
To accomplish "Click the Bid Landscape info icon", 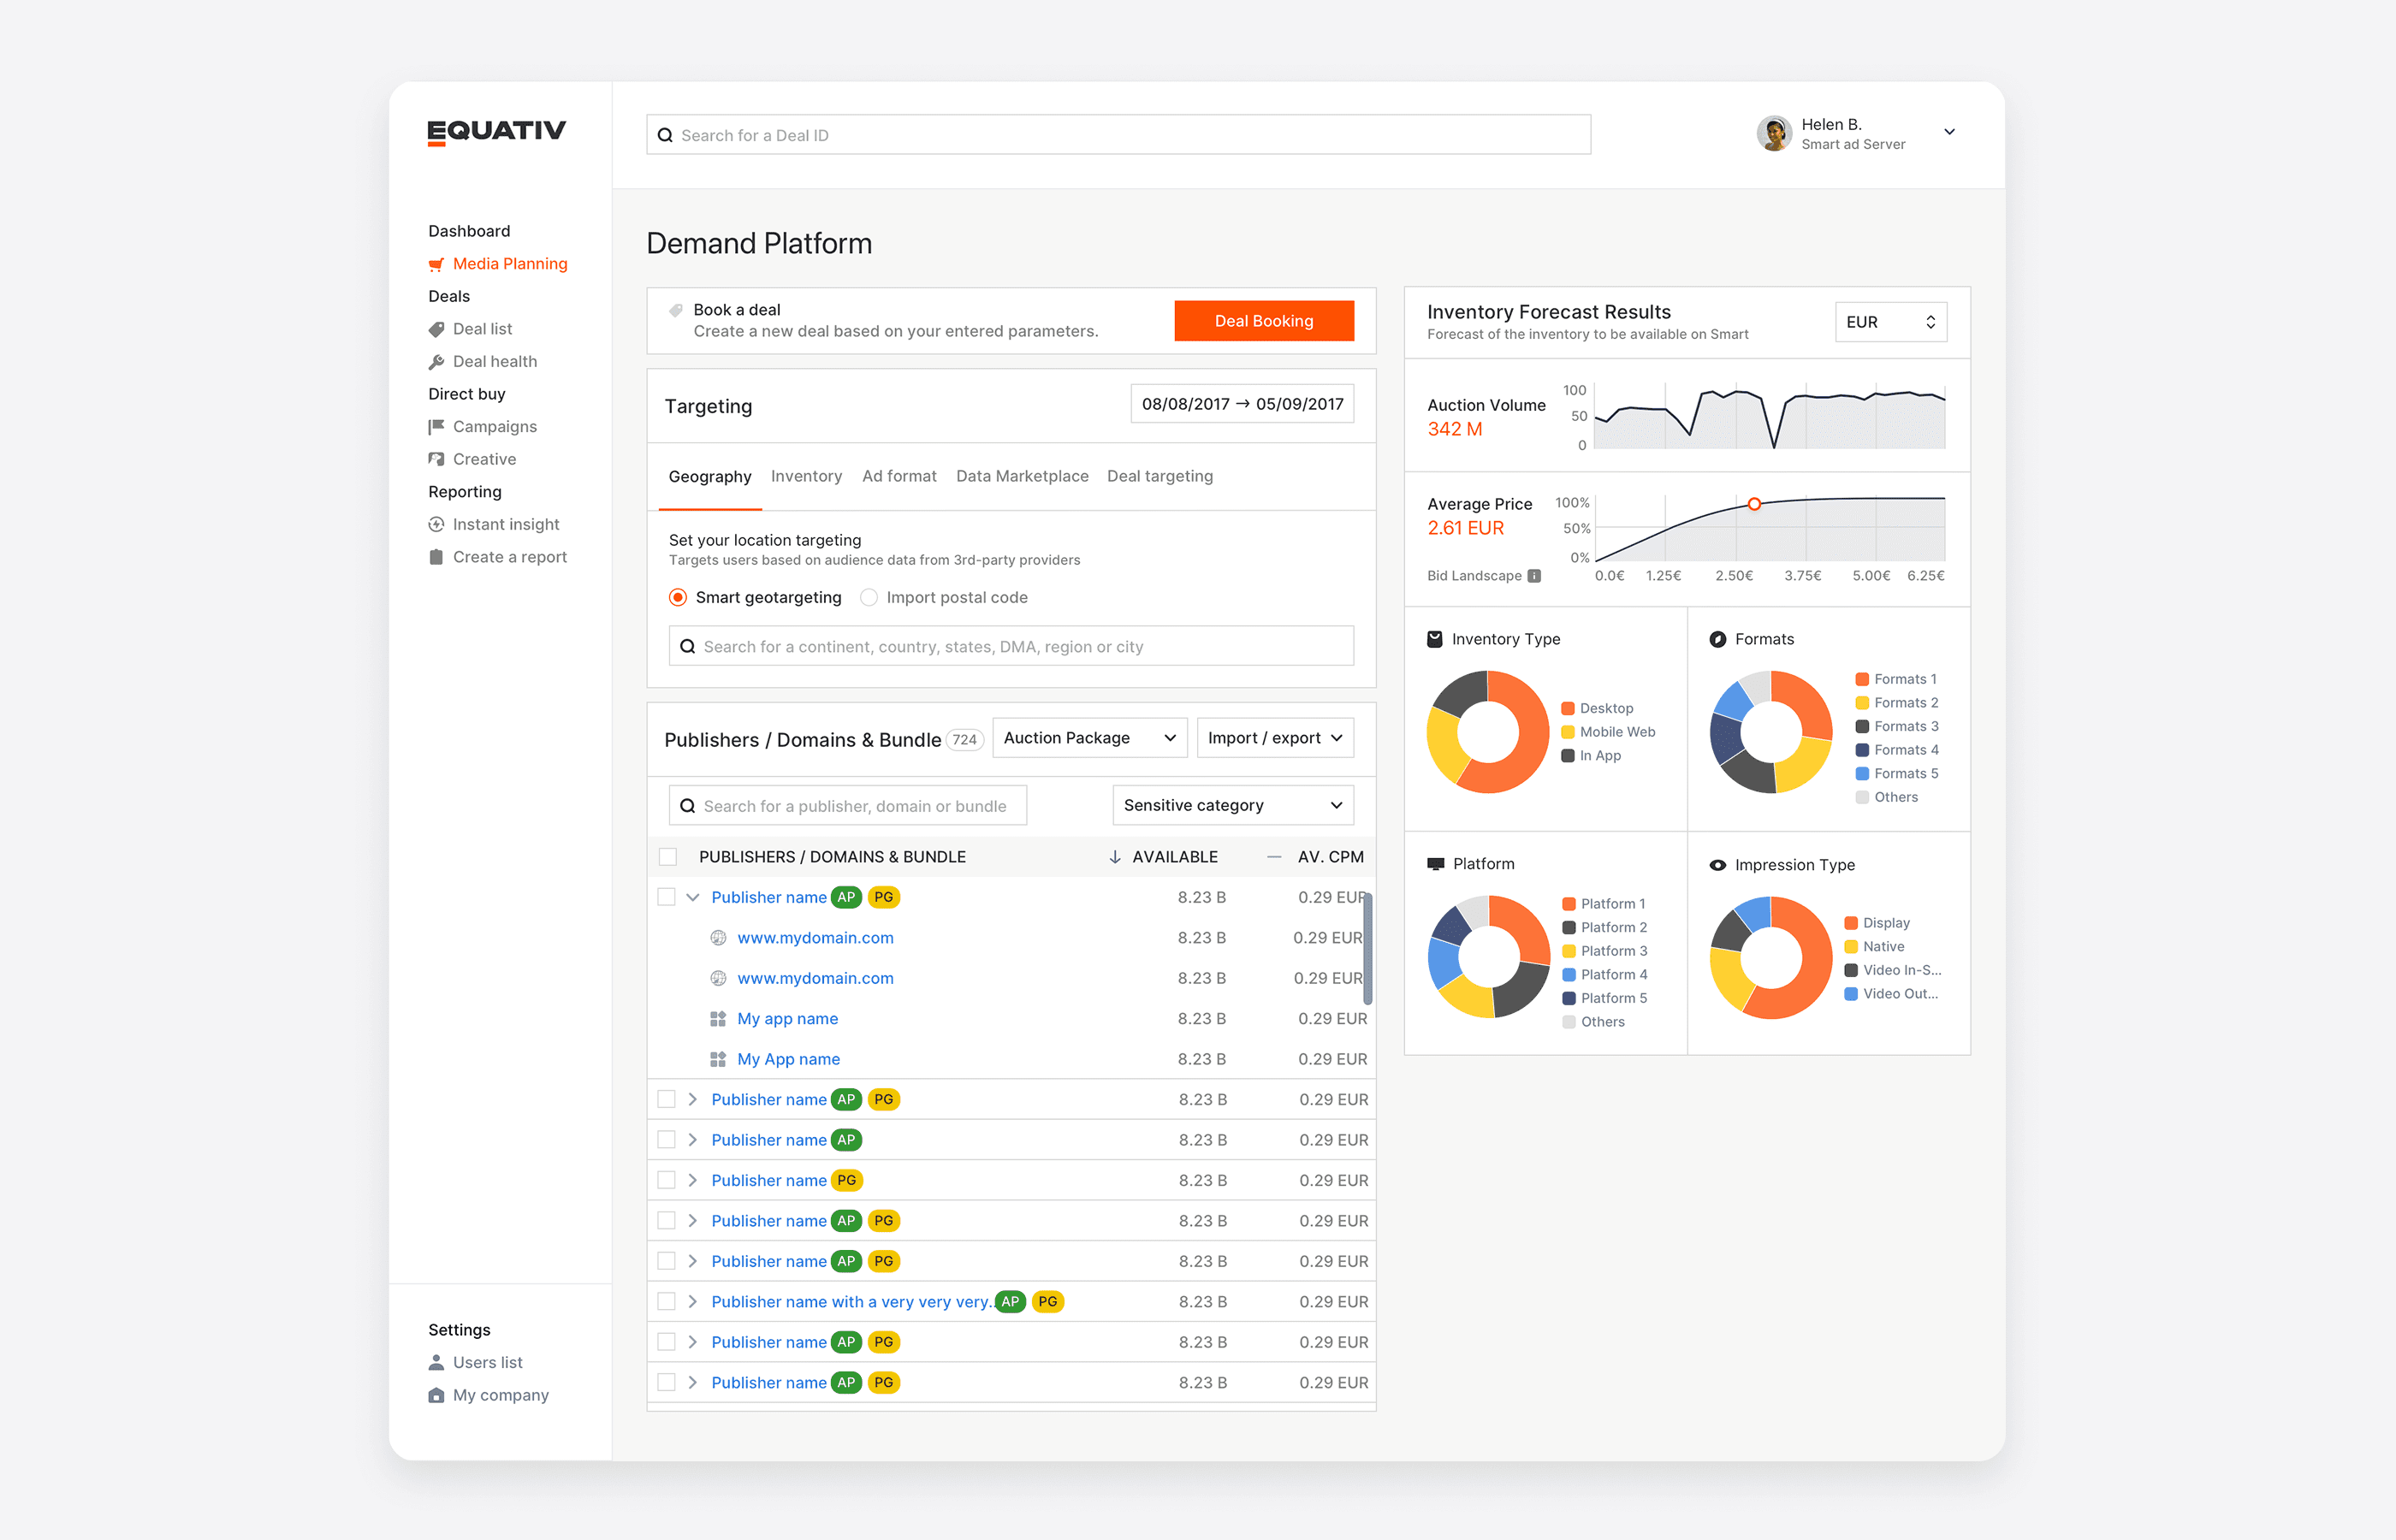I will click(1534, 576).
